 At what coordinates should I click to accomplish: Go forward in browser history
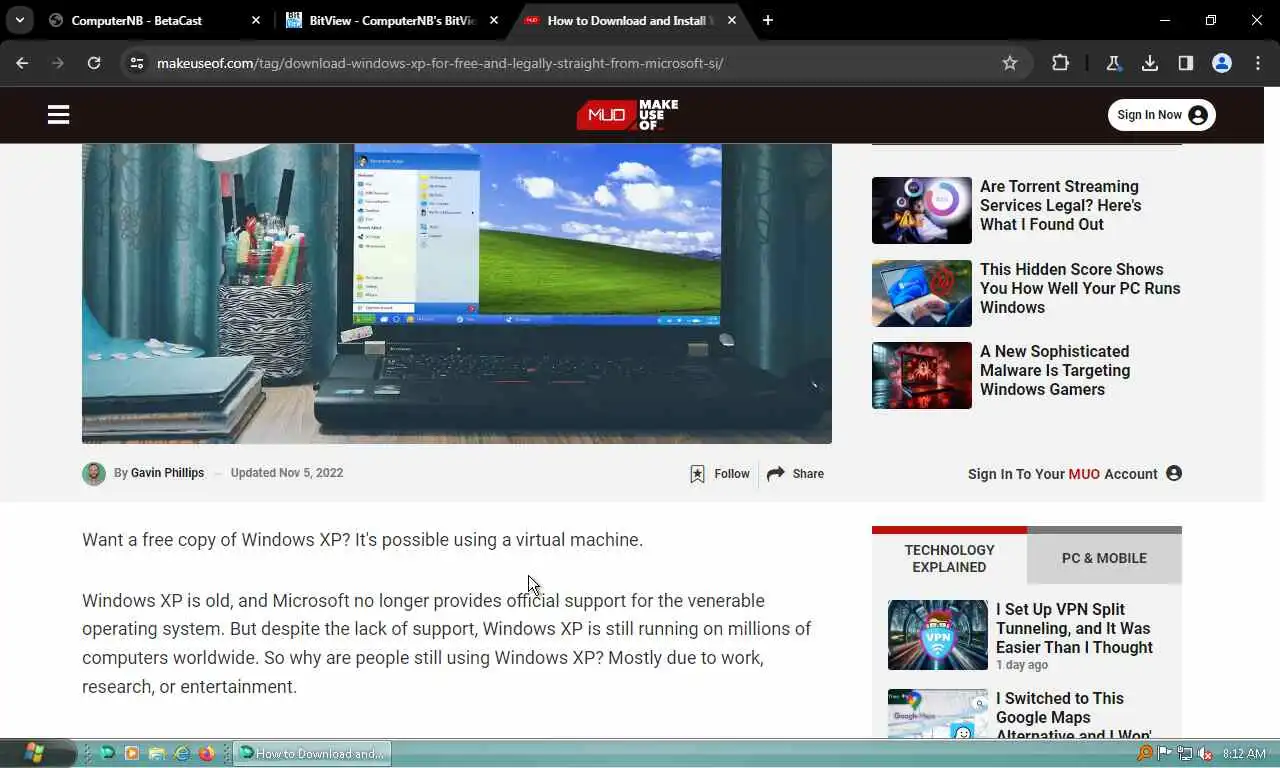(x=58, y=63)
